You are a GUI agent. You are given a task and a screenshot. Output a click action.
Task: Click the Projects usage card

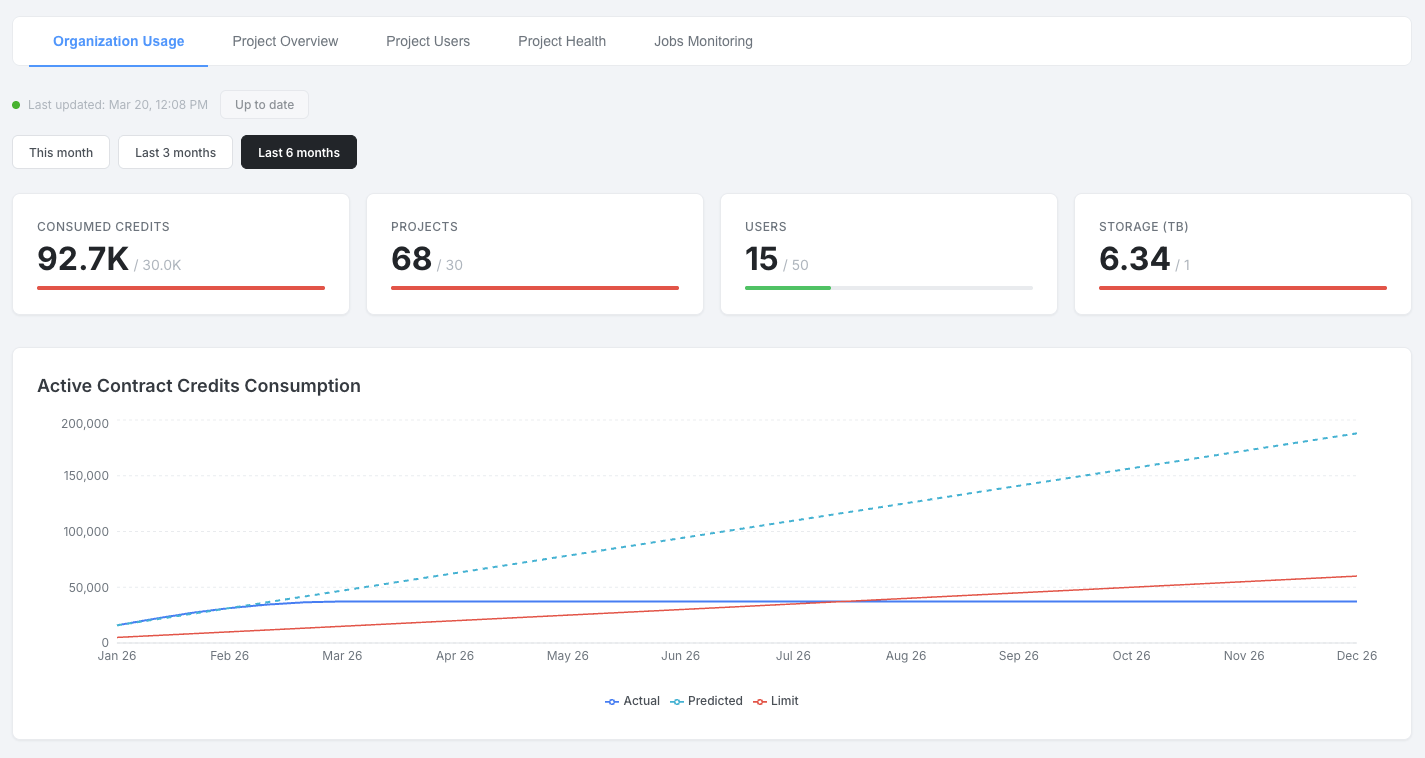point(535,254)
